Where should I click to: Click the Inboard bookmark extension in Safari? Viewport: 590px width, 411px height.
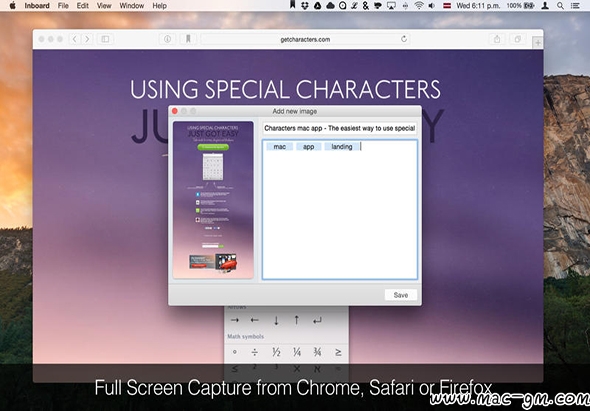click(x=188, y=39)
